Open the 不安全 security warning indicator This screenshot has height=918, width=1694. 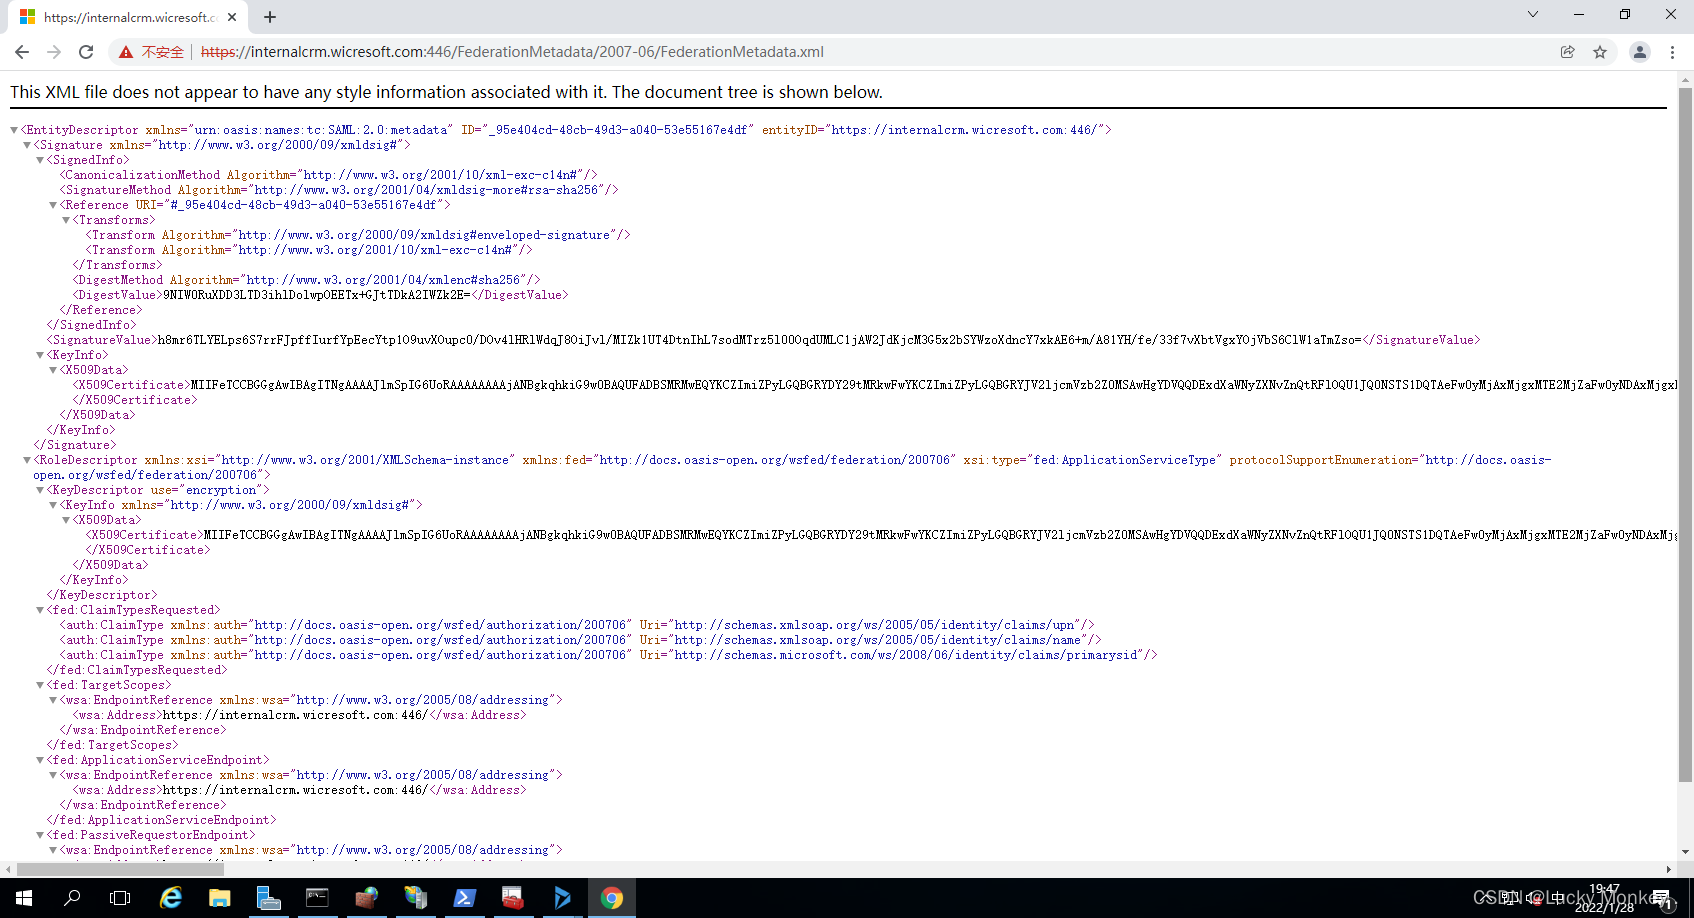(151, 52)
